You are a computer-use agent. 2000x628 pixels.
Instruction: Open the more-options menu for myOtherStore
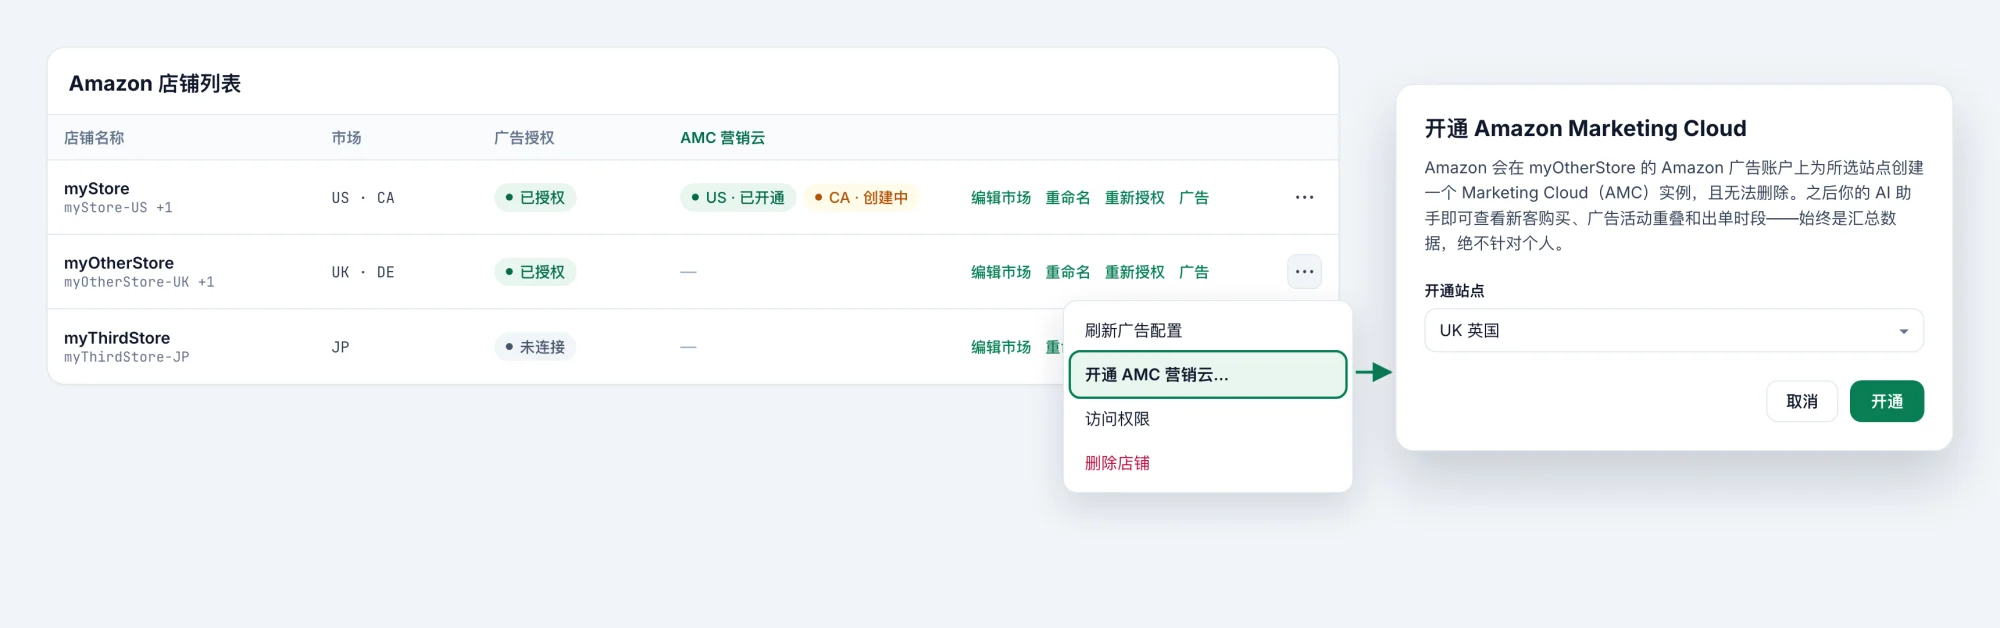(1304, 272)
